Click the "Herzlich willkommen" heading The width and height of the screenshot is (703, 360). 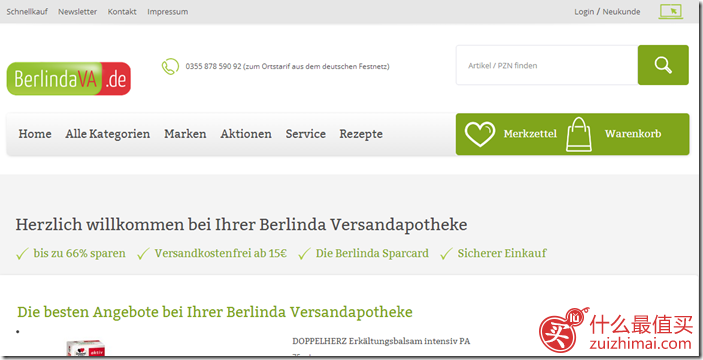click(241, 224)
